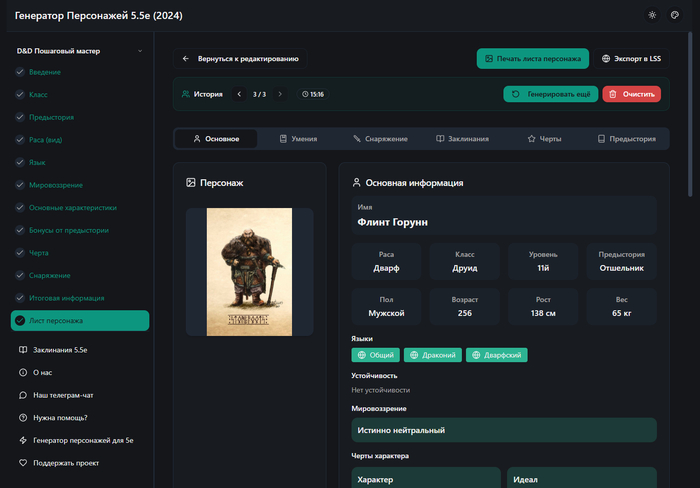700x488 pixels.
Task: Click the checkmark next to Класс step
Action: pyautogui.click(x=20, y=95)
